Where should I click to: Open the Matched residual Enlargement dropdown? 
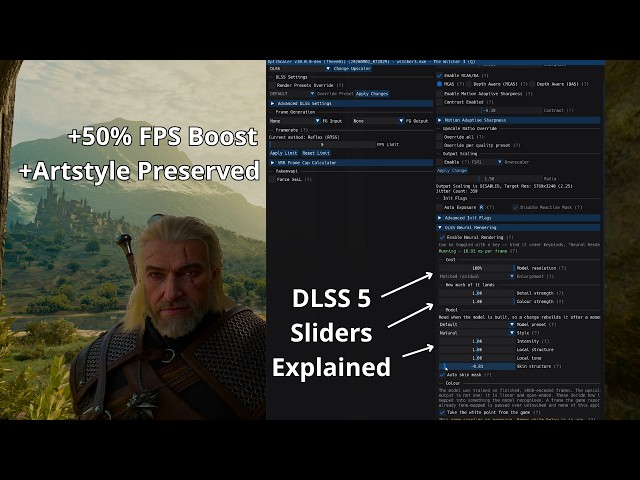[477, 276]
